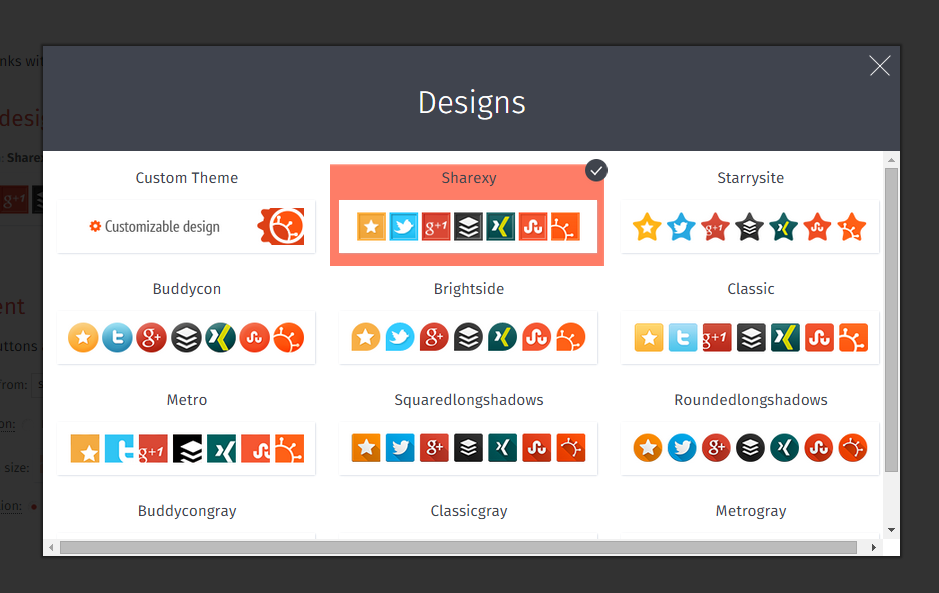
Task: Click the star favorites icon in Sharexy design
Action: pos(371,226)
